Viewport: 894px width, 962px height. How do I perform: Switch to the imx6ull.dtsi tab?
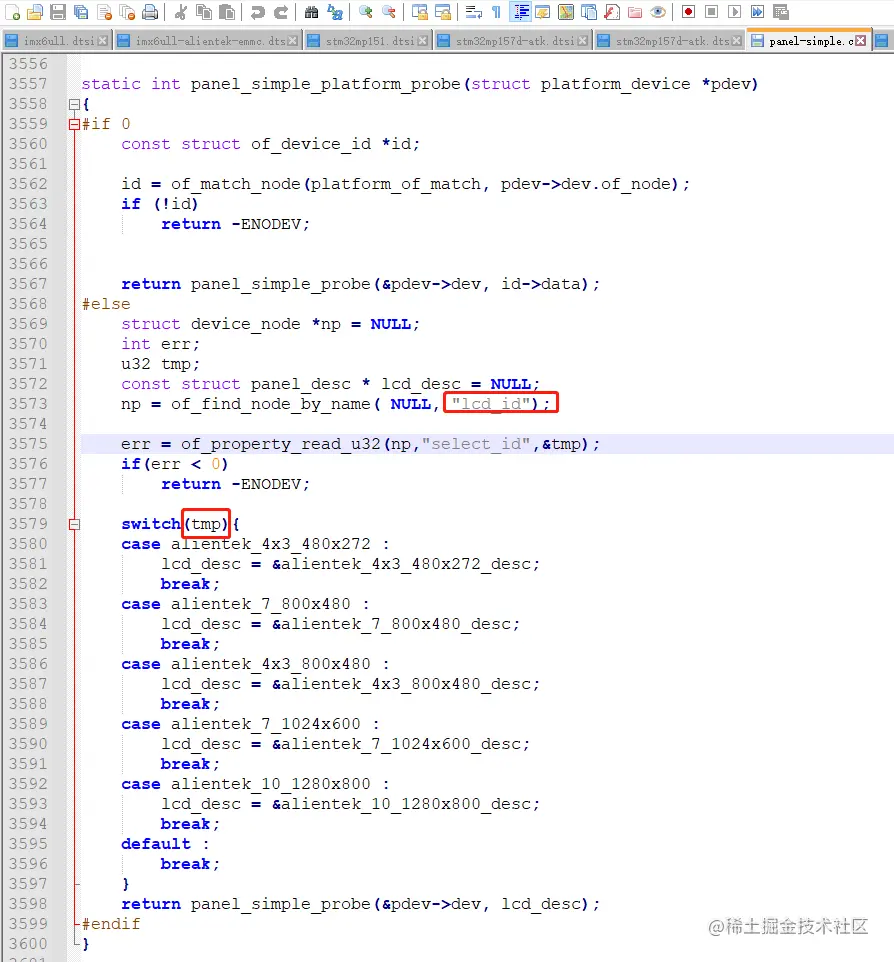pyautogui.click(x=58, y=41)
